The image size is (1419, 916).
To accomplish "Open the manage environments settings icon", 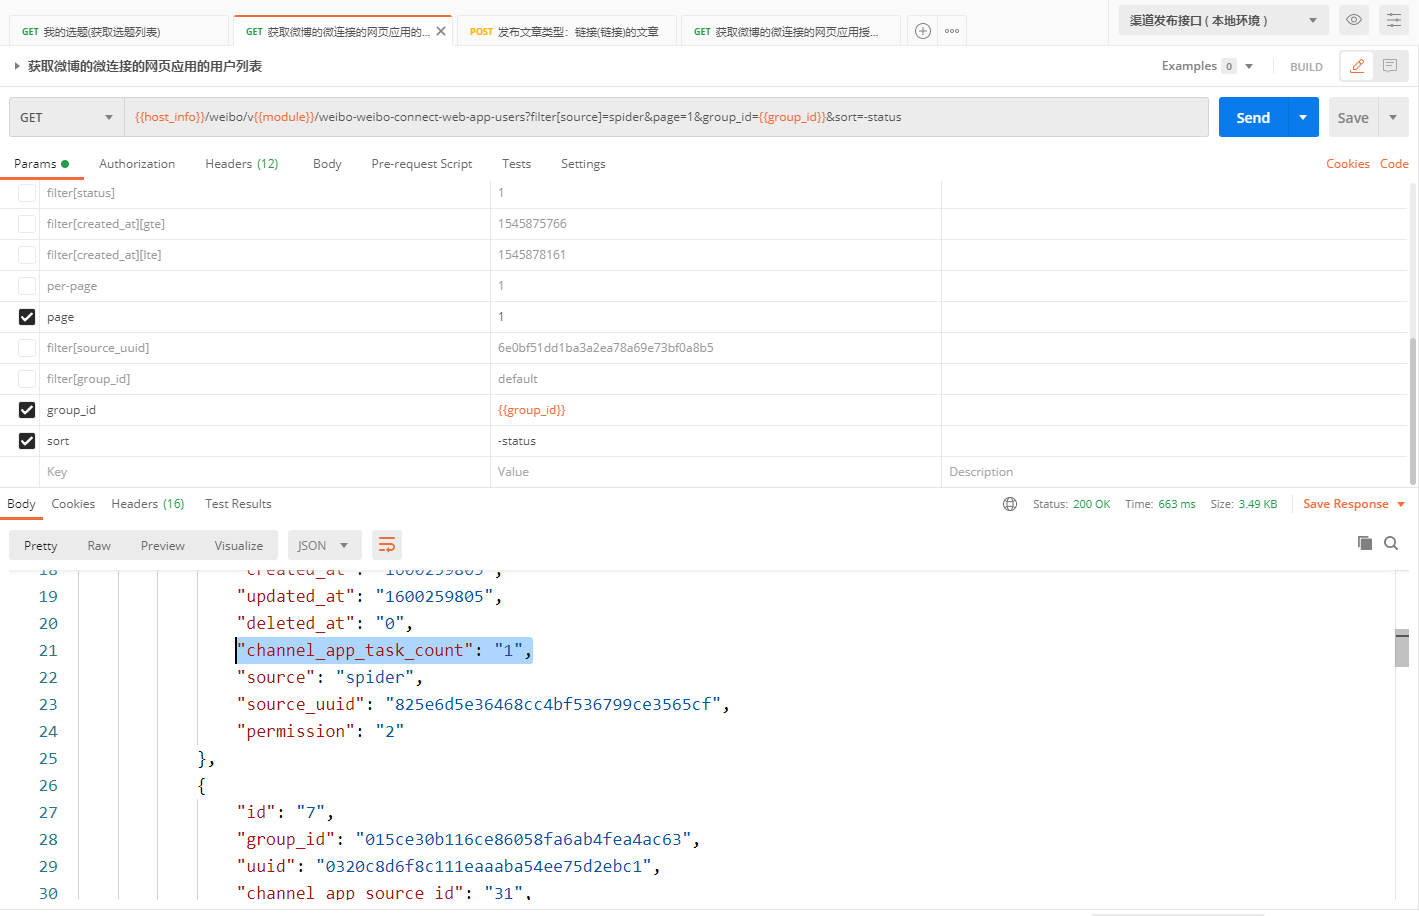I will pyautogui.click(x=1394, y=20).
